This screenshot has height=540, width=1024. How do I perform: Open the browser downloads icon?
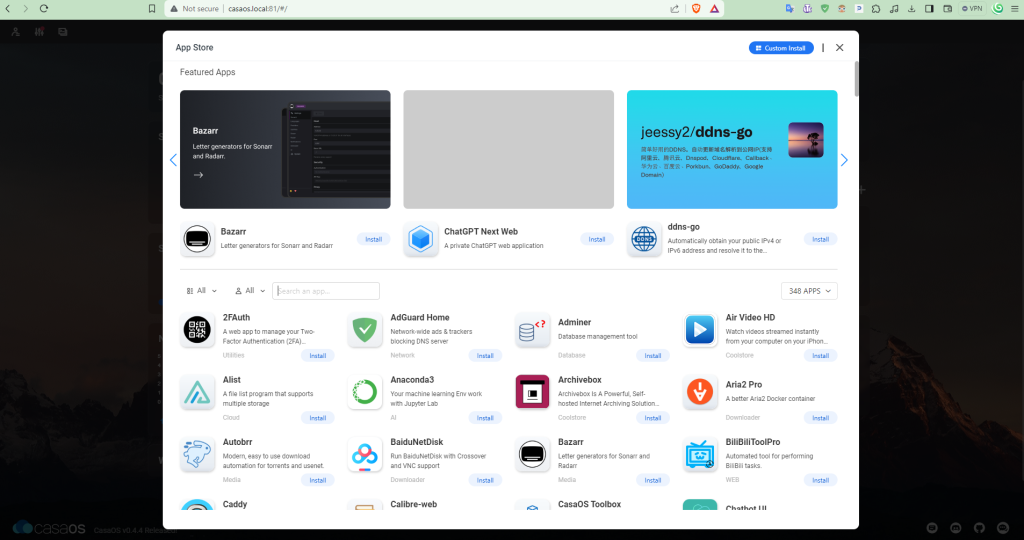point(911,8)
